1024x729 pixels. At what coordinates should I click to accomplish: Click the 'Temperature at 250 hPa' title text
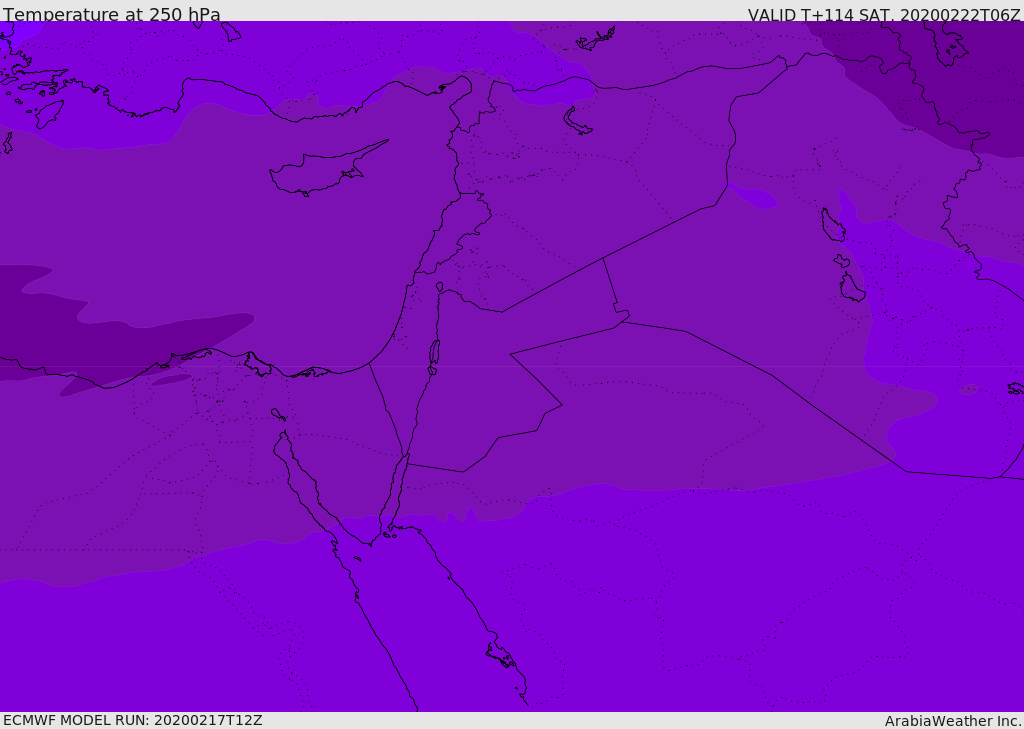pyautogui.click(x=112, y=14)
